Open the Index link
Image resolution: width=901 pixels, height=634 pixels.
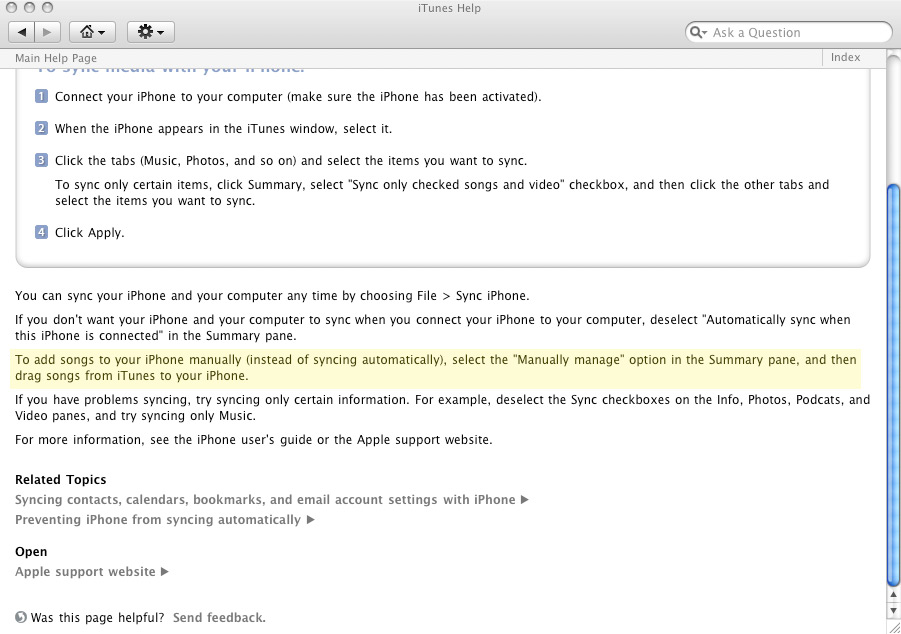845,57
